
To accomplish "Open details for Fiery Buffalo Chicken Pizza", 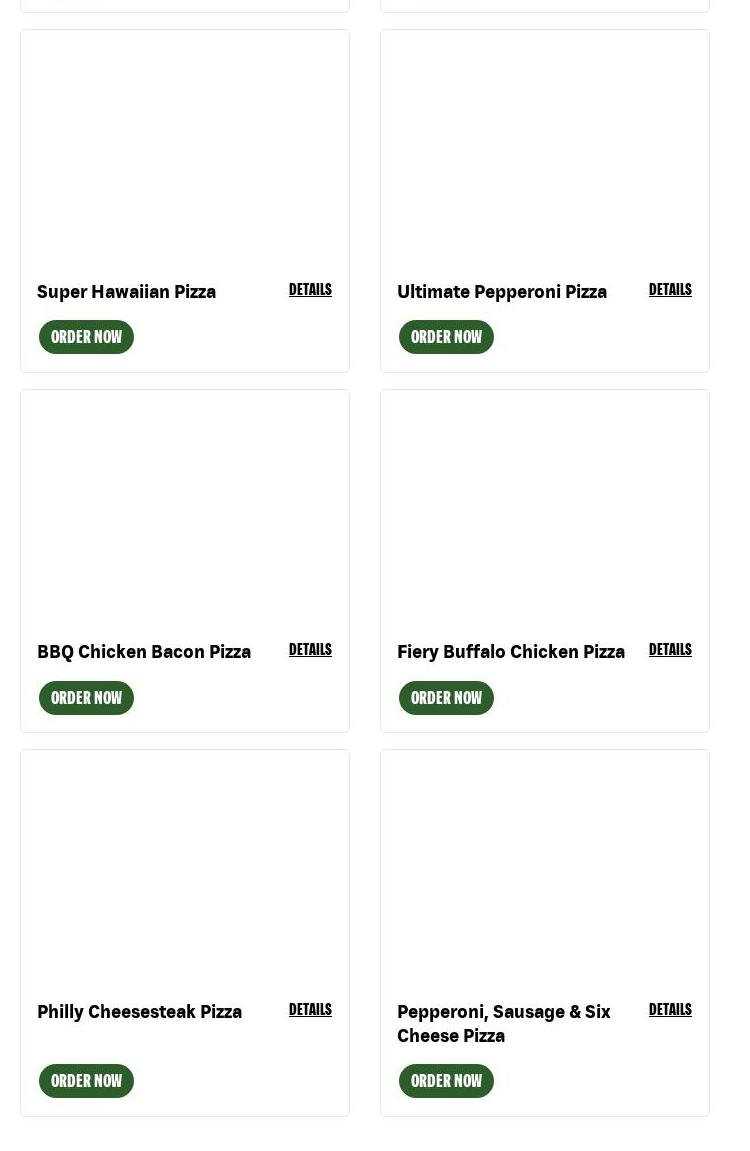I will pos(670,649).
